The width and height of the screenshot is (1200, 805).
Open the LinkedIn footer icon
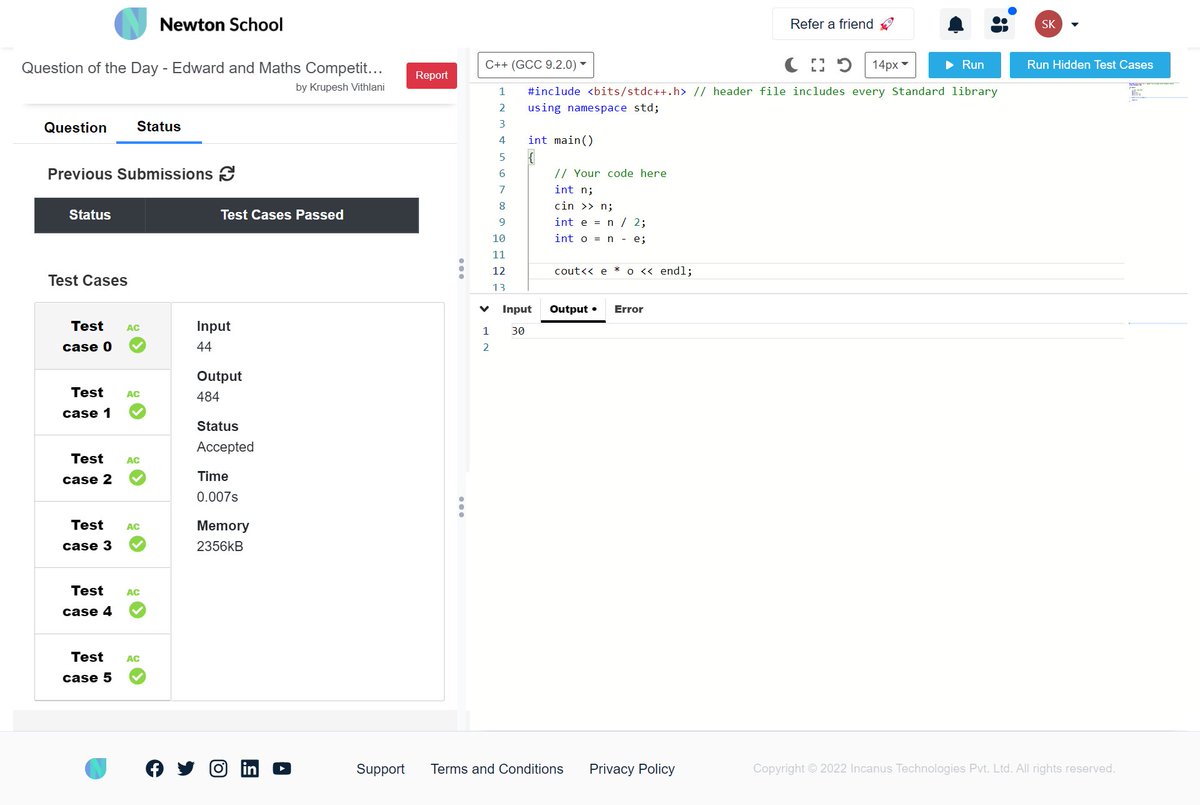(x=250, y=769)
